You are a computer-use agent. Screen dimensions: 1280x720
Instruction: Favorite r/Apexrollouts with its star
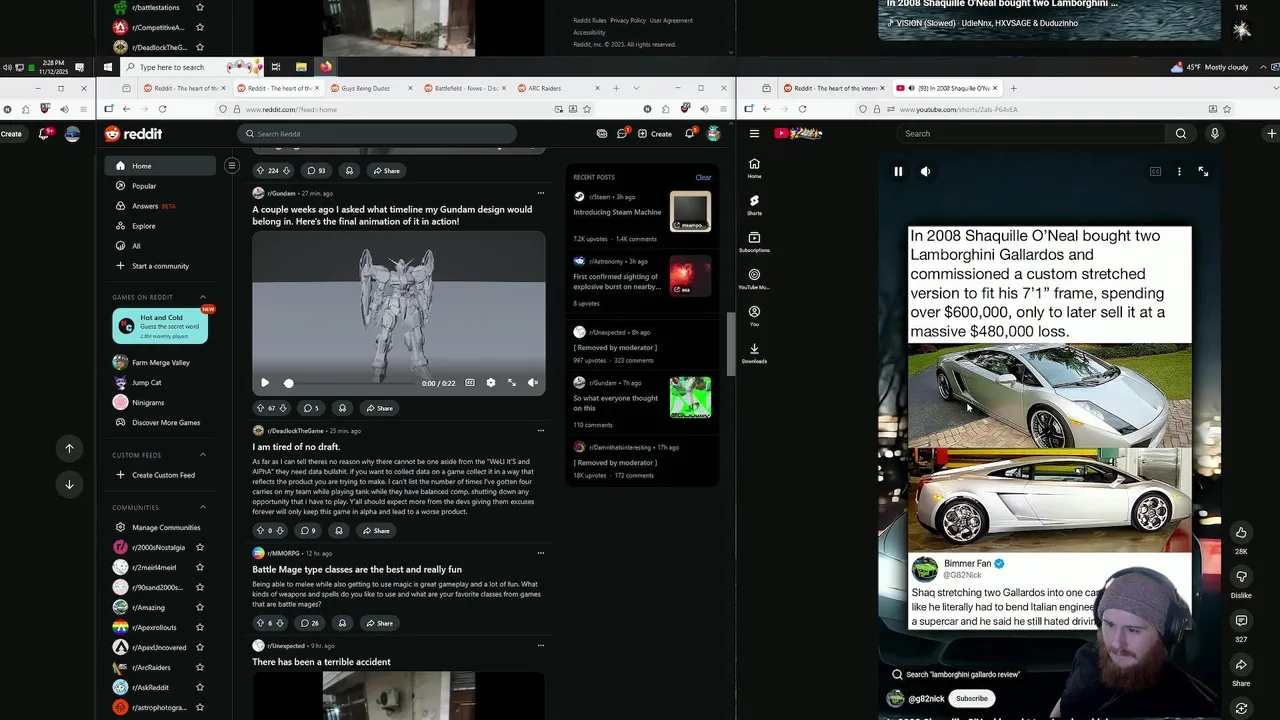(200, 627)
